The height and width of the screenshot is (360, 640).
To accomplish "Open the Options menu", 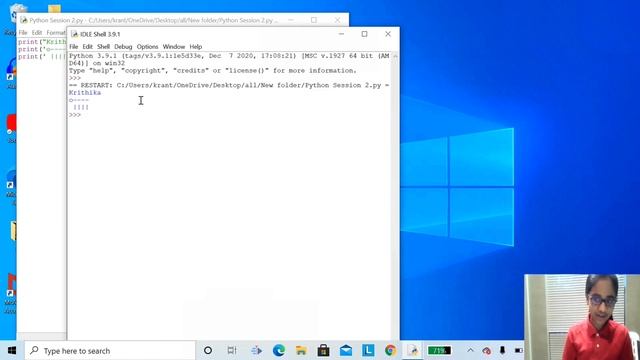I will pos(147,47).
